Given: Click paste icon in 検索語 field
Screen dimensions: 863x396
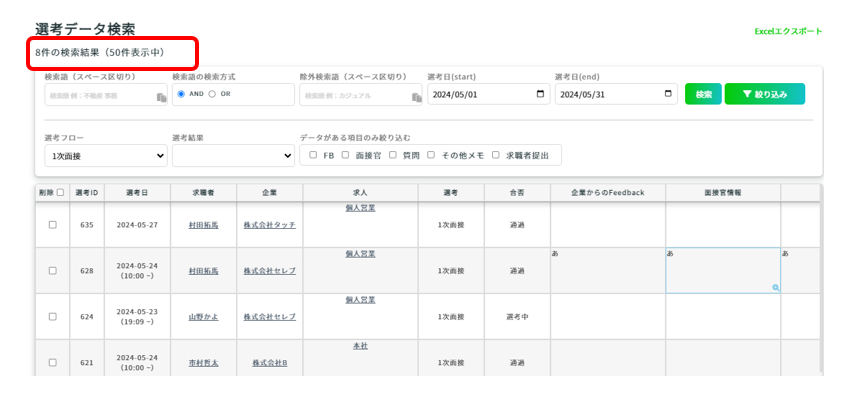Looking at the screenshot, I should (161, 97).
